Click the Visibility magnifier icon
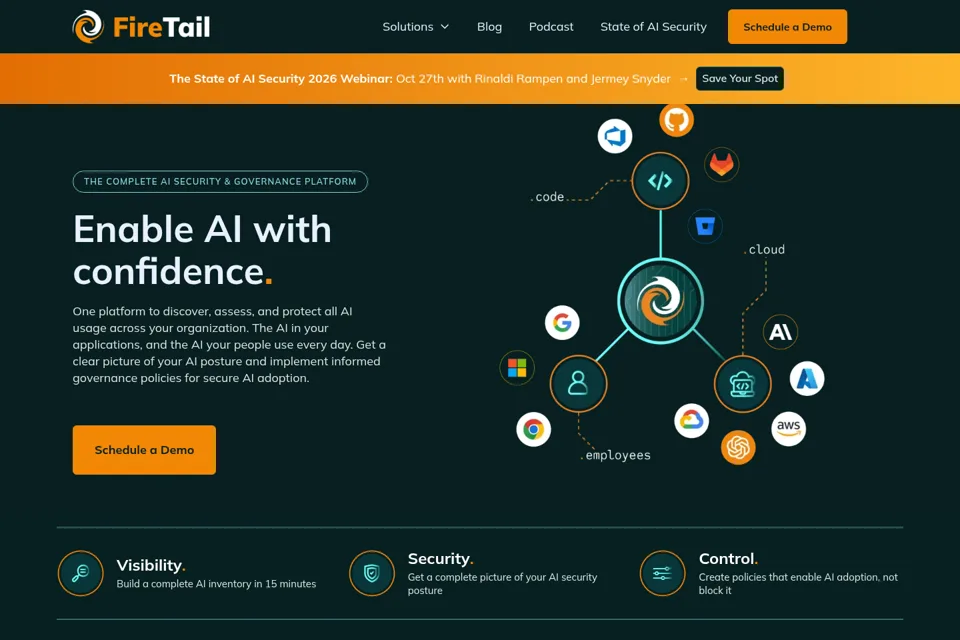Viewport: 960px width, 640px height. (x=80, y=573)
